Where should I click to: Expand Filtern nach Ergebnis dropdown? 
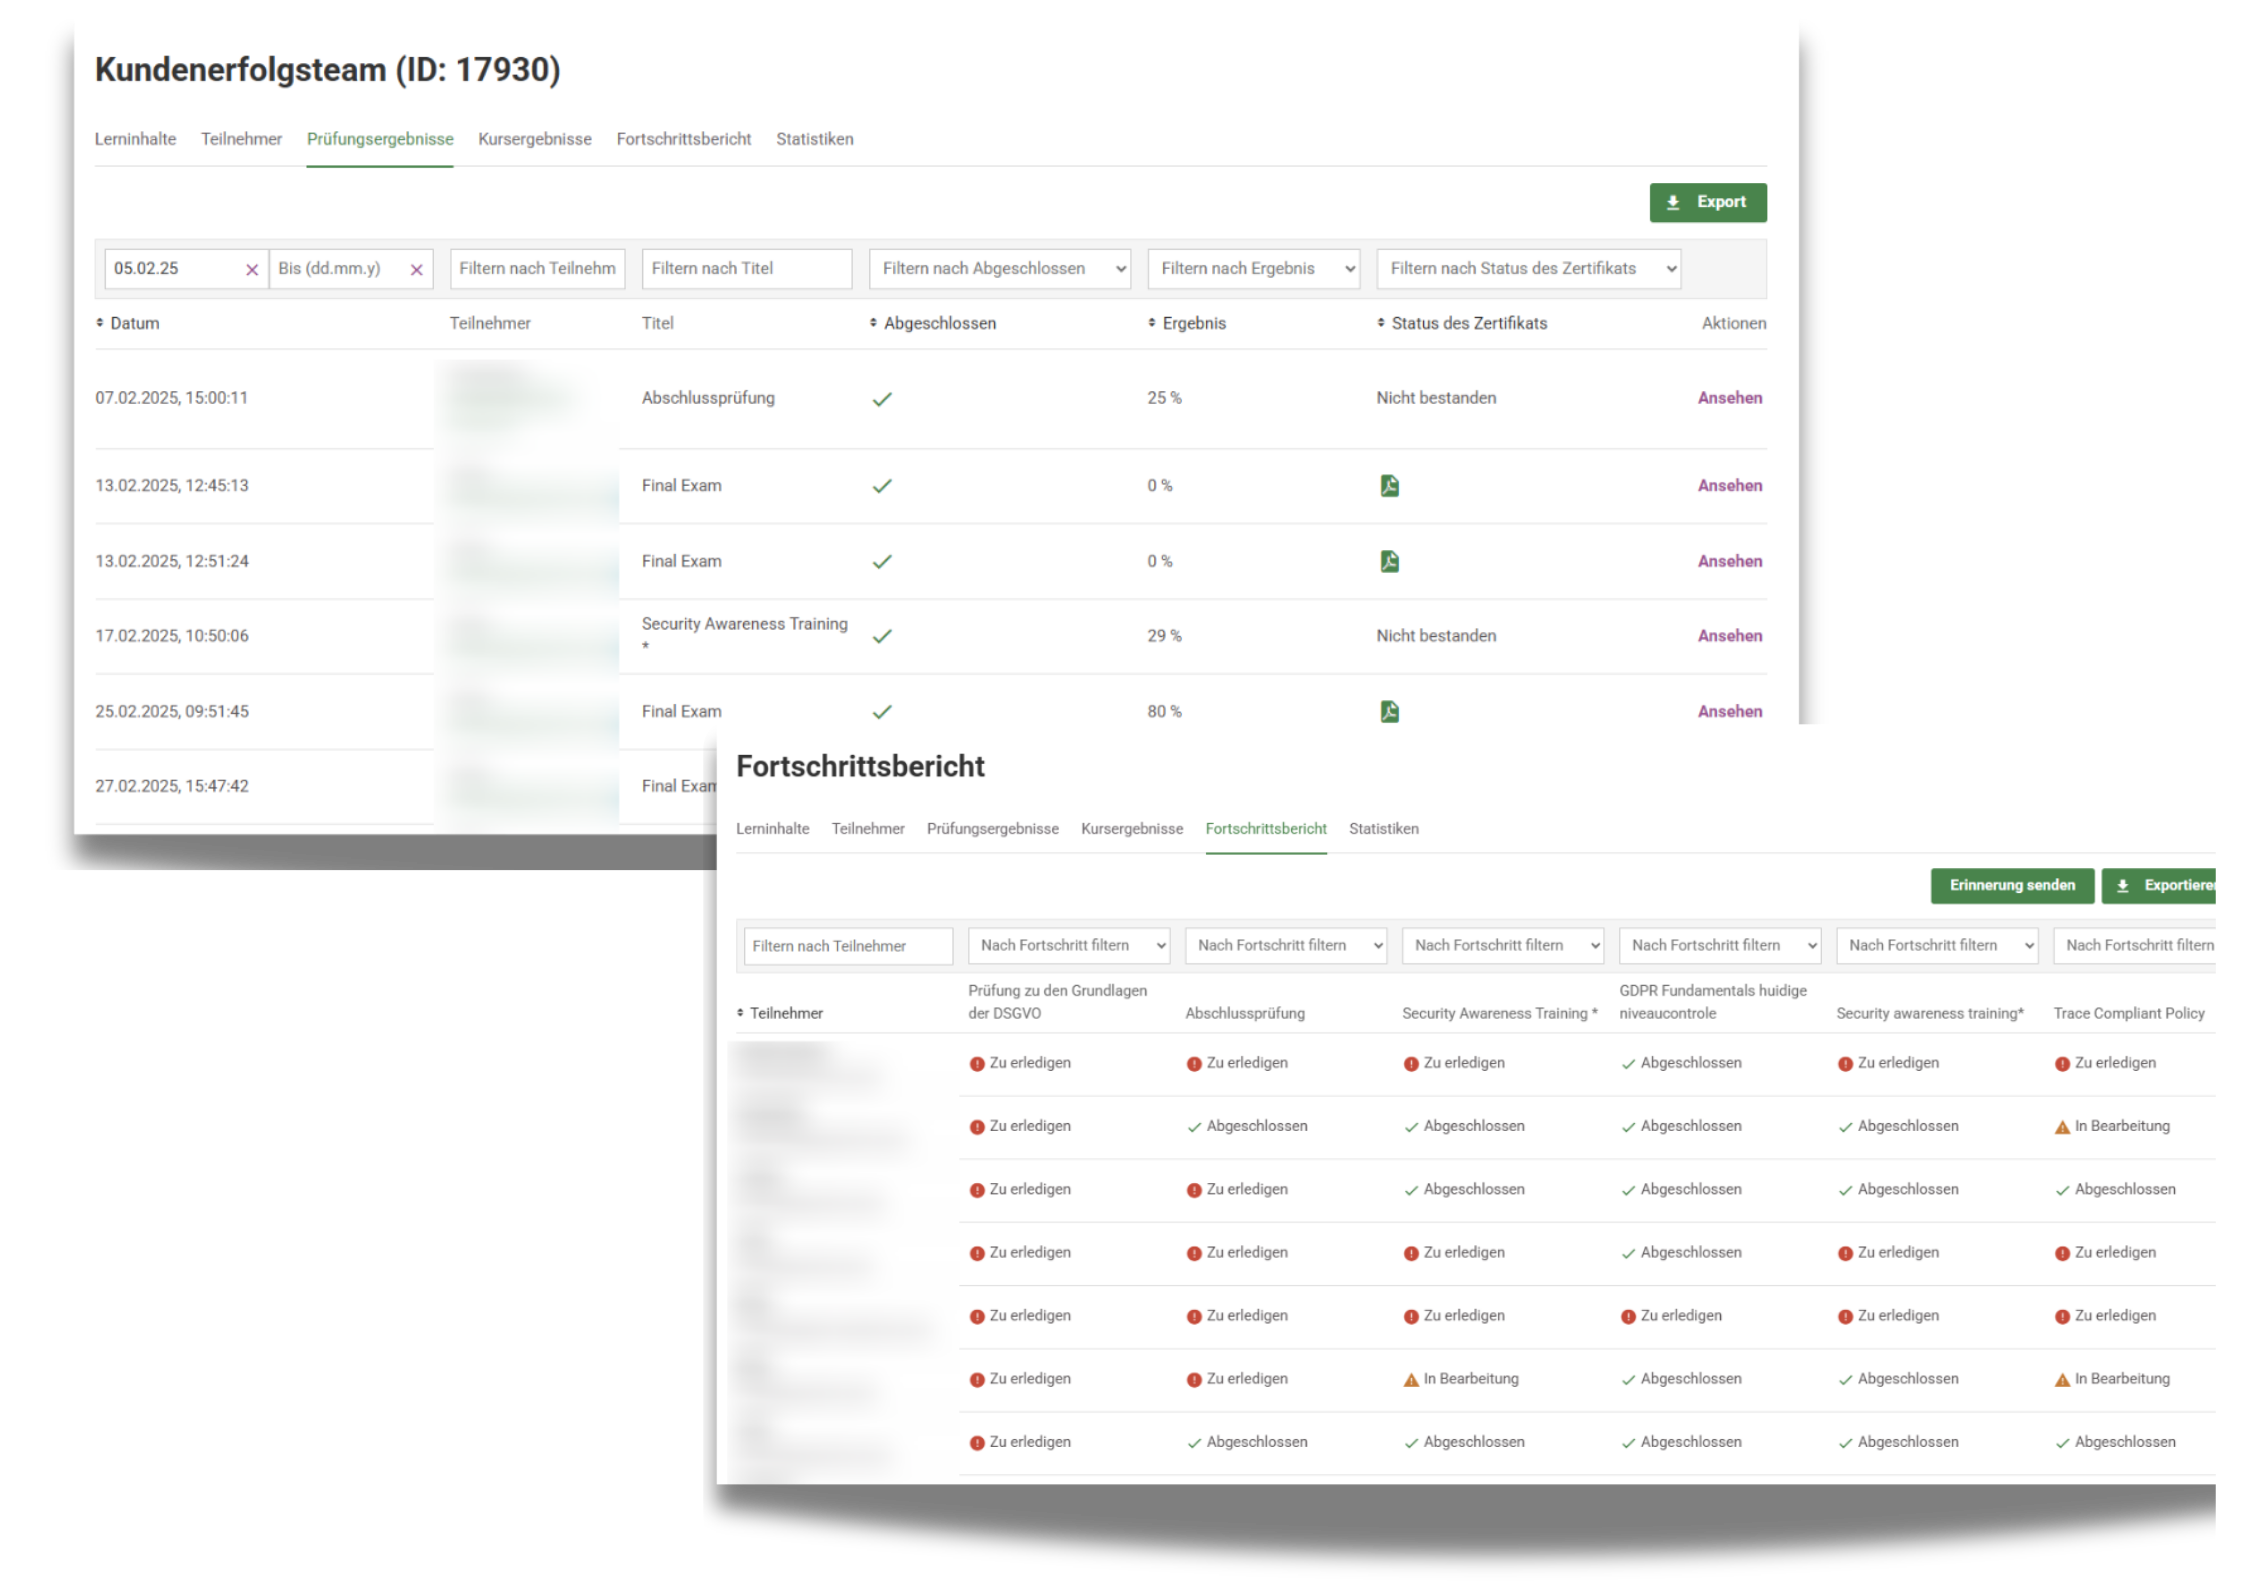[x=1253, y=269]
